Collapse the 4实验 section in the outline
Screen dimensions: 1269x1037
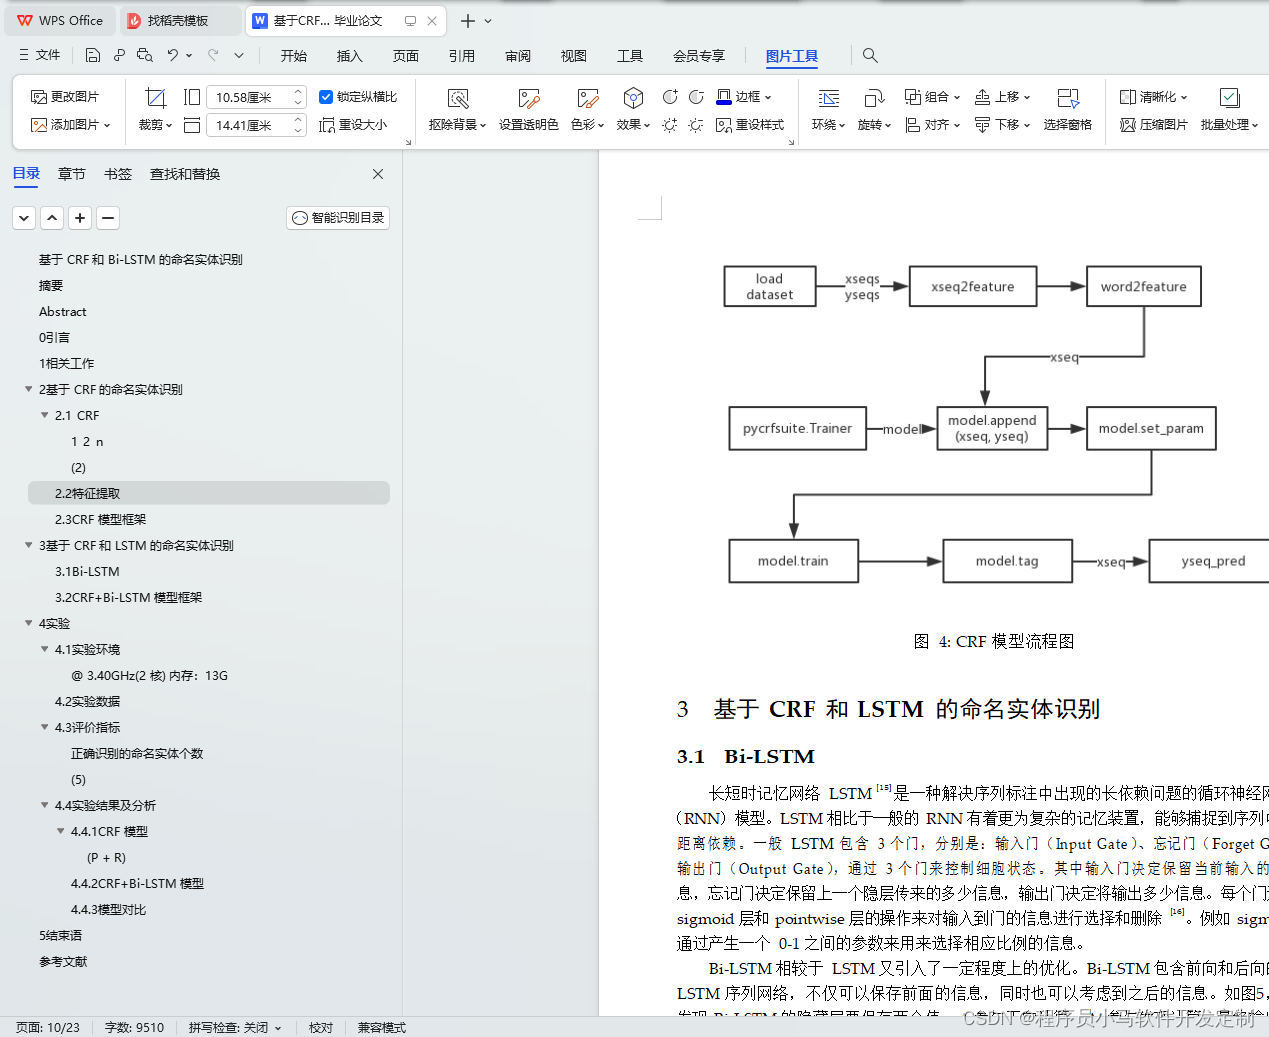pos(29,622)
